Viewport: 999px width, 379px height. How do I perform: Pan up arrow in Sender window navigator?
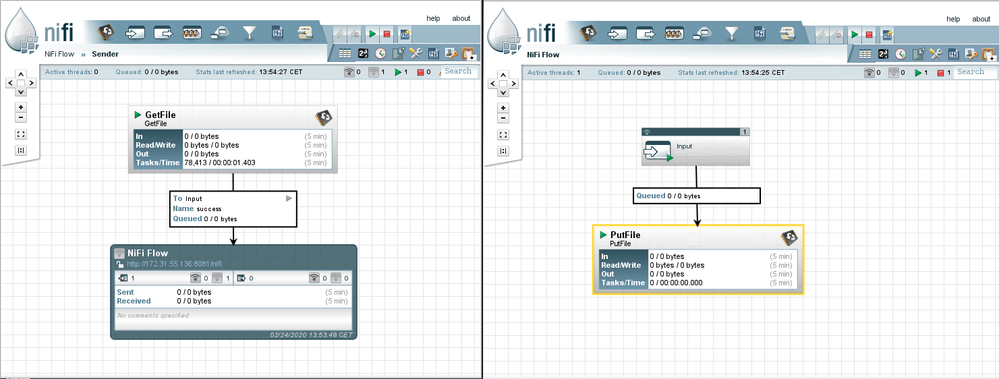click(x=20, y=74)
